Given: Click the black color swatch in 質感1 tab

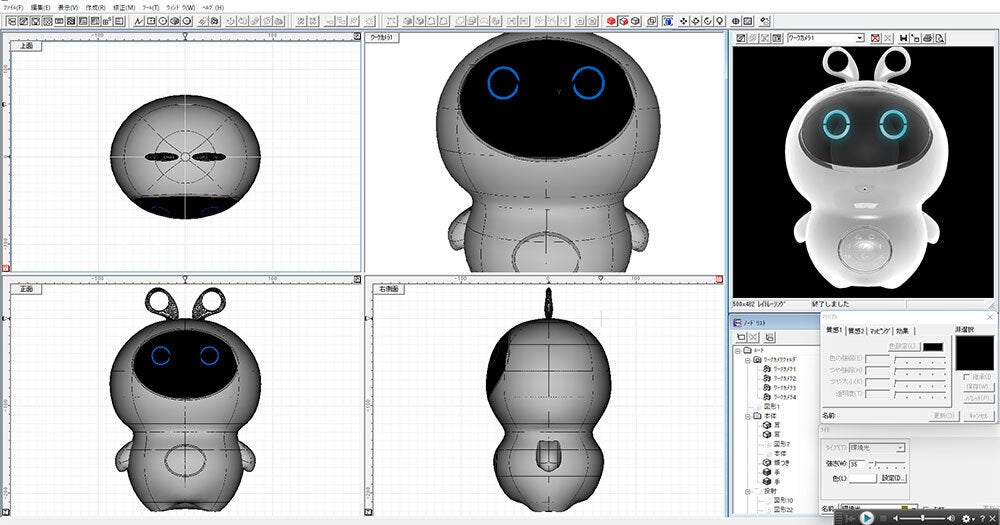Looking at the screenshot, I should click(x=932, y=346).
